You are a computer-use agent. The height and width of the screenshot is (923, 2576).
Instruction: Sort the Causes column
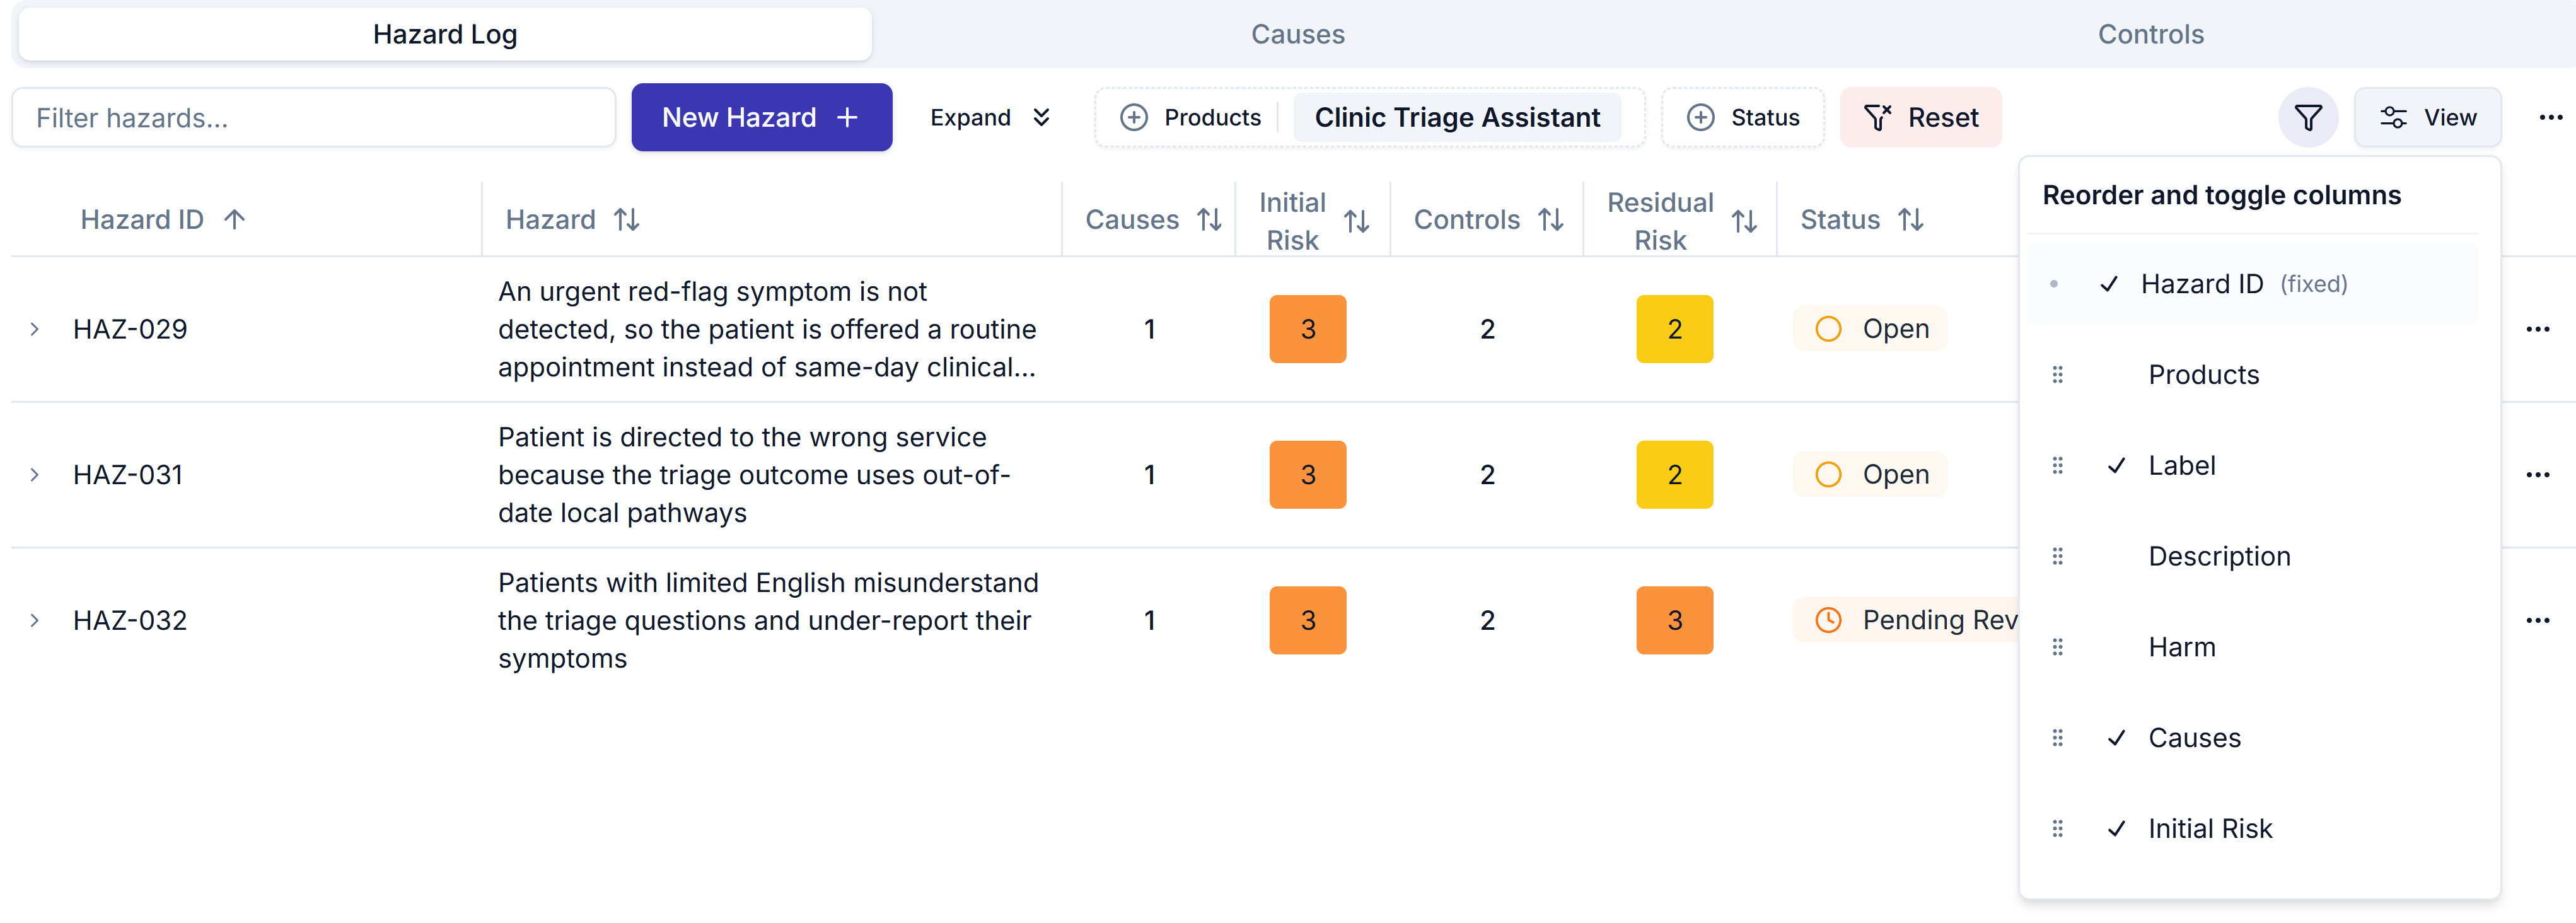(x=1210, y=220)
